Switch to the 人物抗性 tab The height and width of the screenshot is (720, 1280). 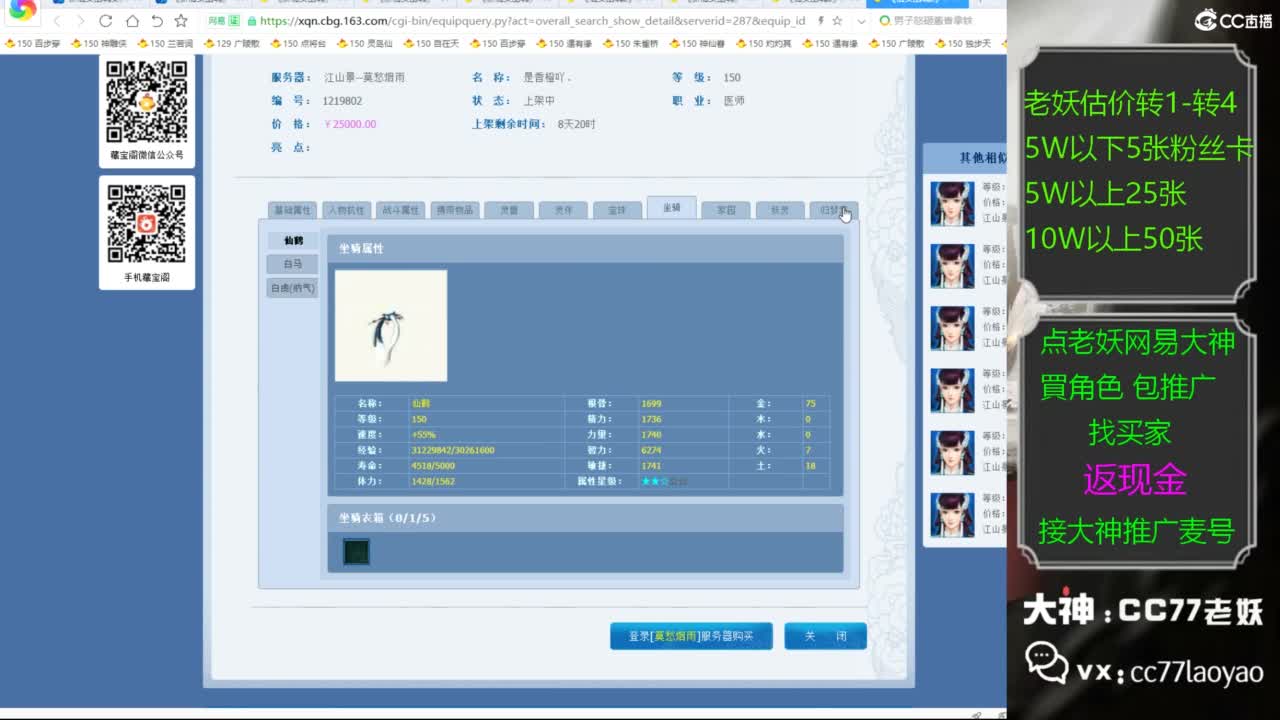click(346, 210)
